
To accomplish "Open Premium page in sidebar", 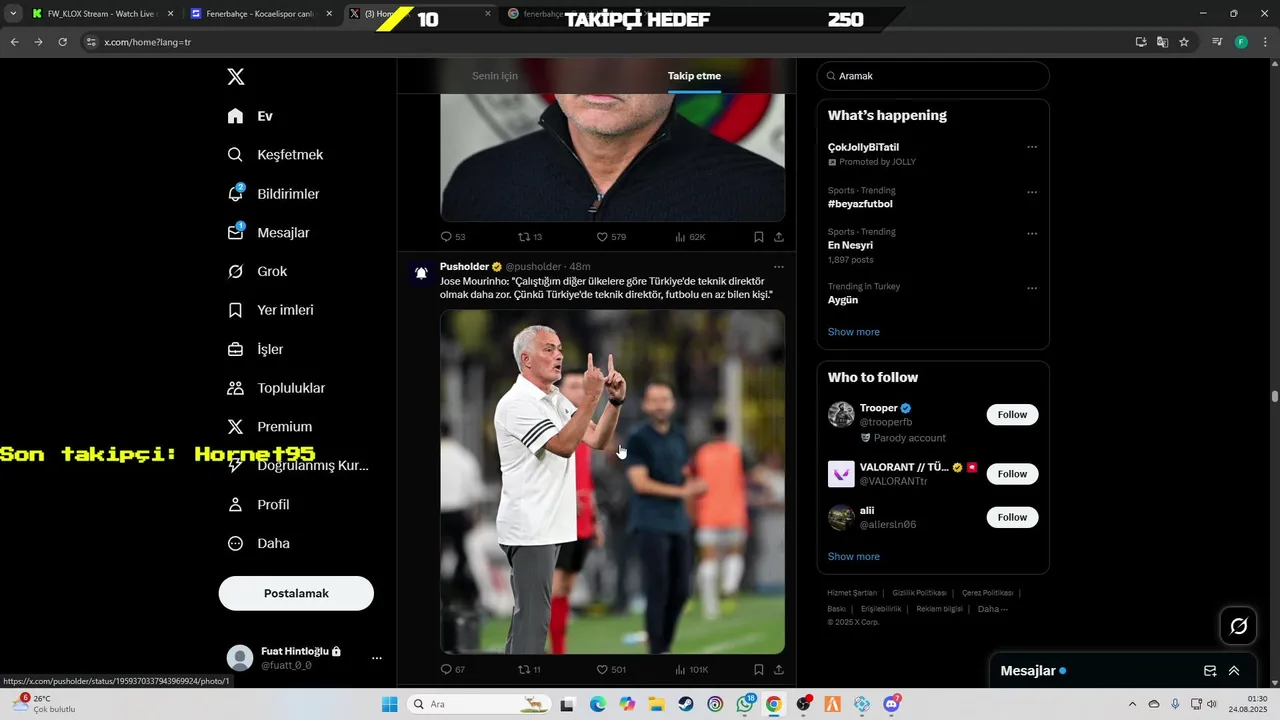I will tap(270, 427).
